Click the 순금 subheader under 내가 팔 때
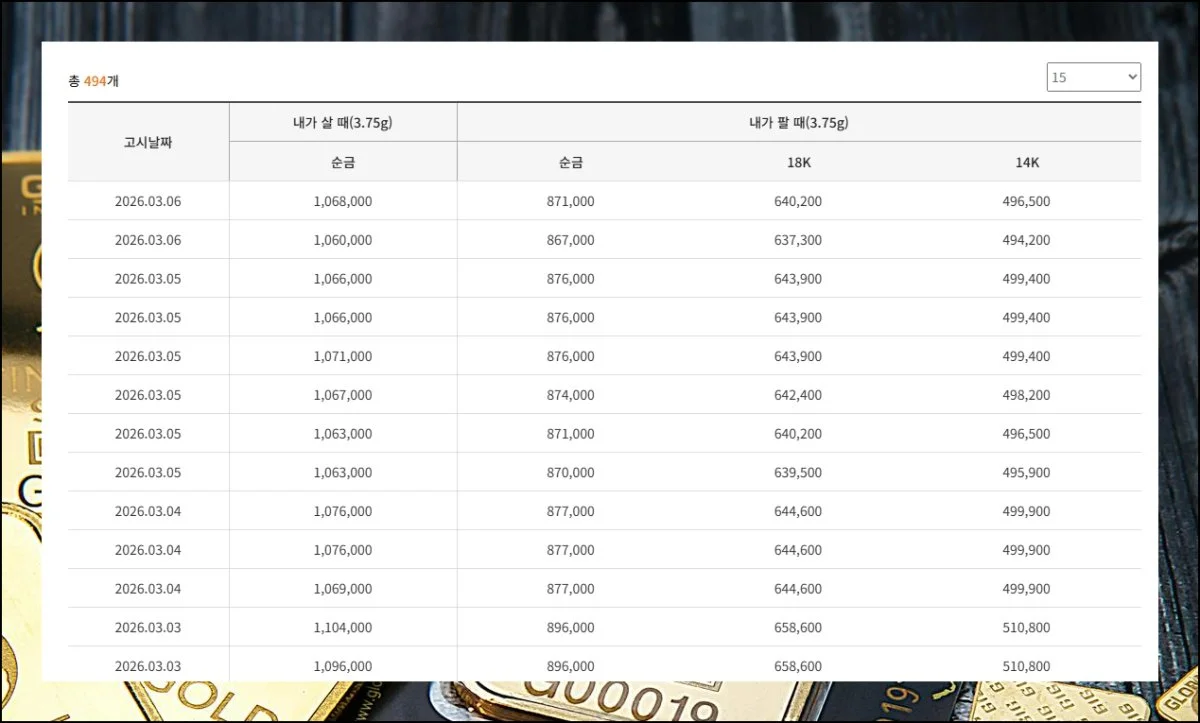 coord(570,162)
